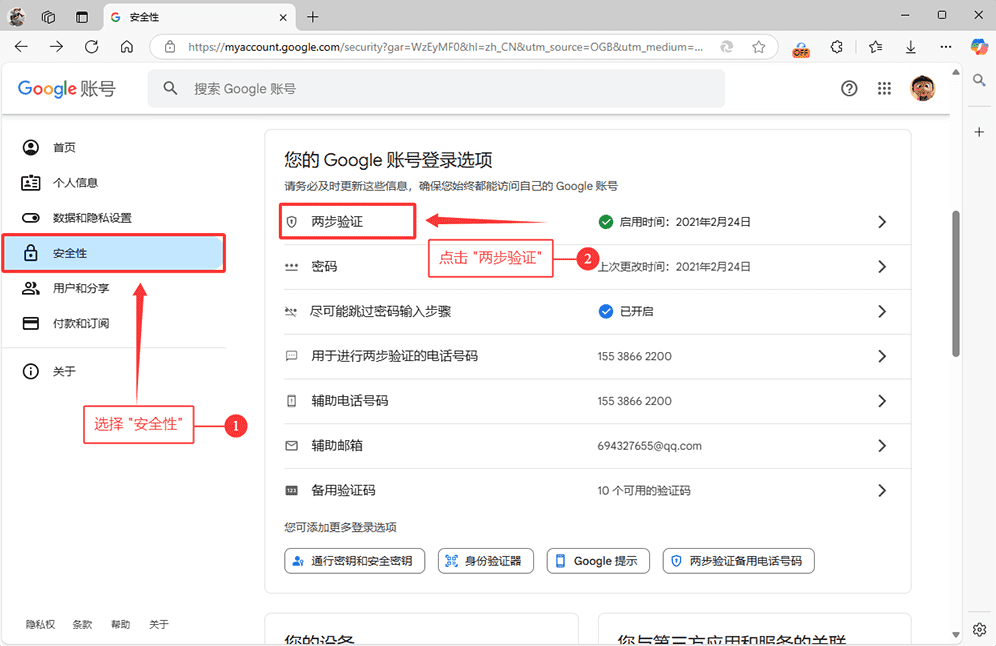Viewport: 996px width, 646px height.
Task: Open the browser profile picture icon
Action: (17, 17)
